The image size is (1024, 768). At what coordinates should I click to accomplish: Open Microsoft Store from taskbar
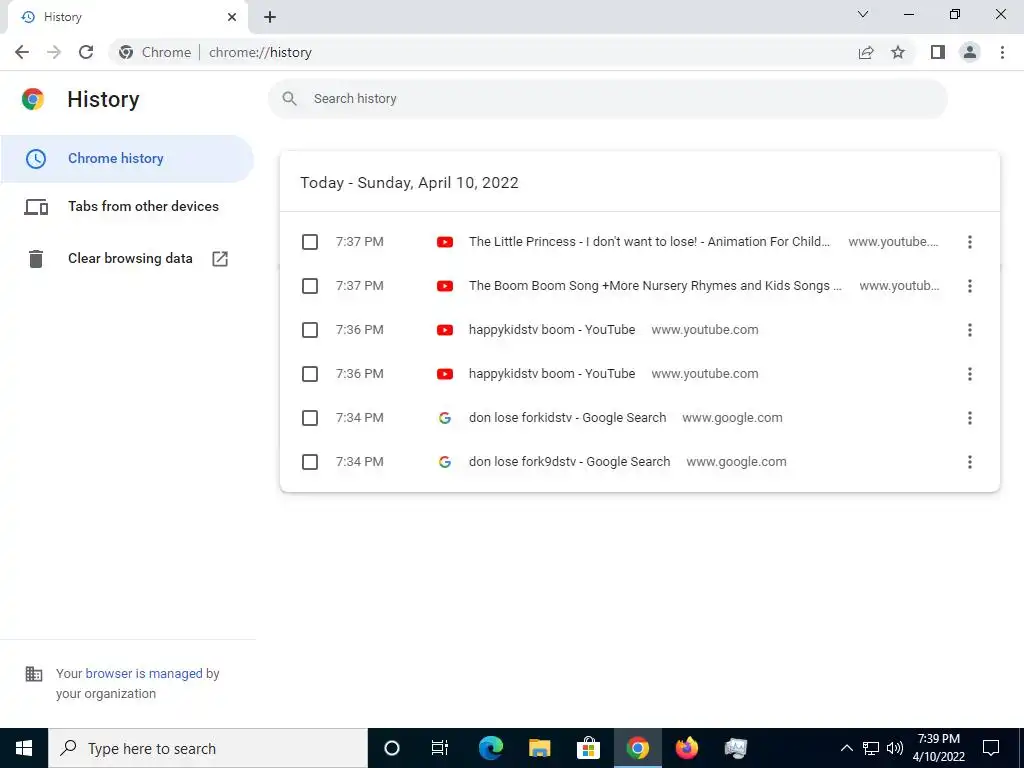pyautogui.click(x=588, y=748)
